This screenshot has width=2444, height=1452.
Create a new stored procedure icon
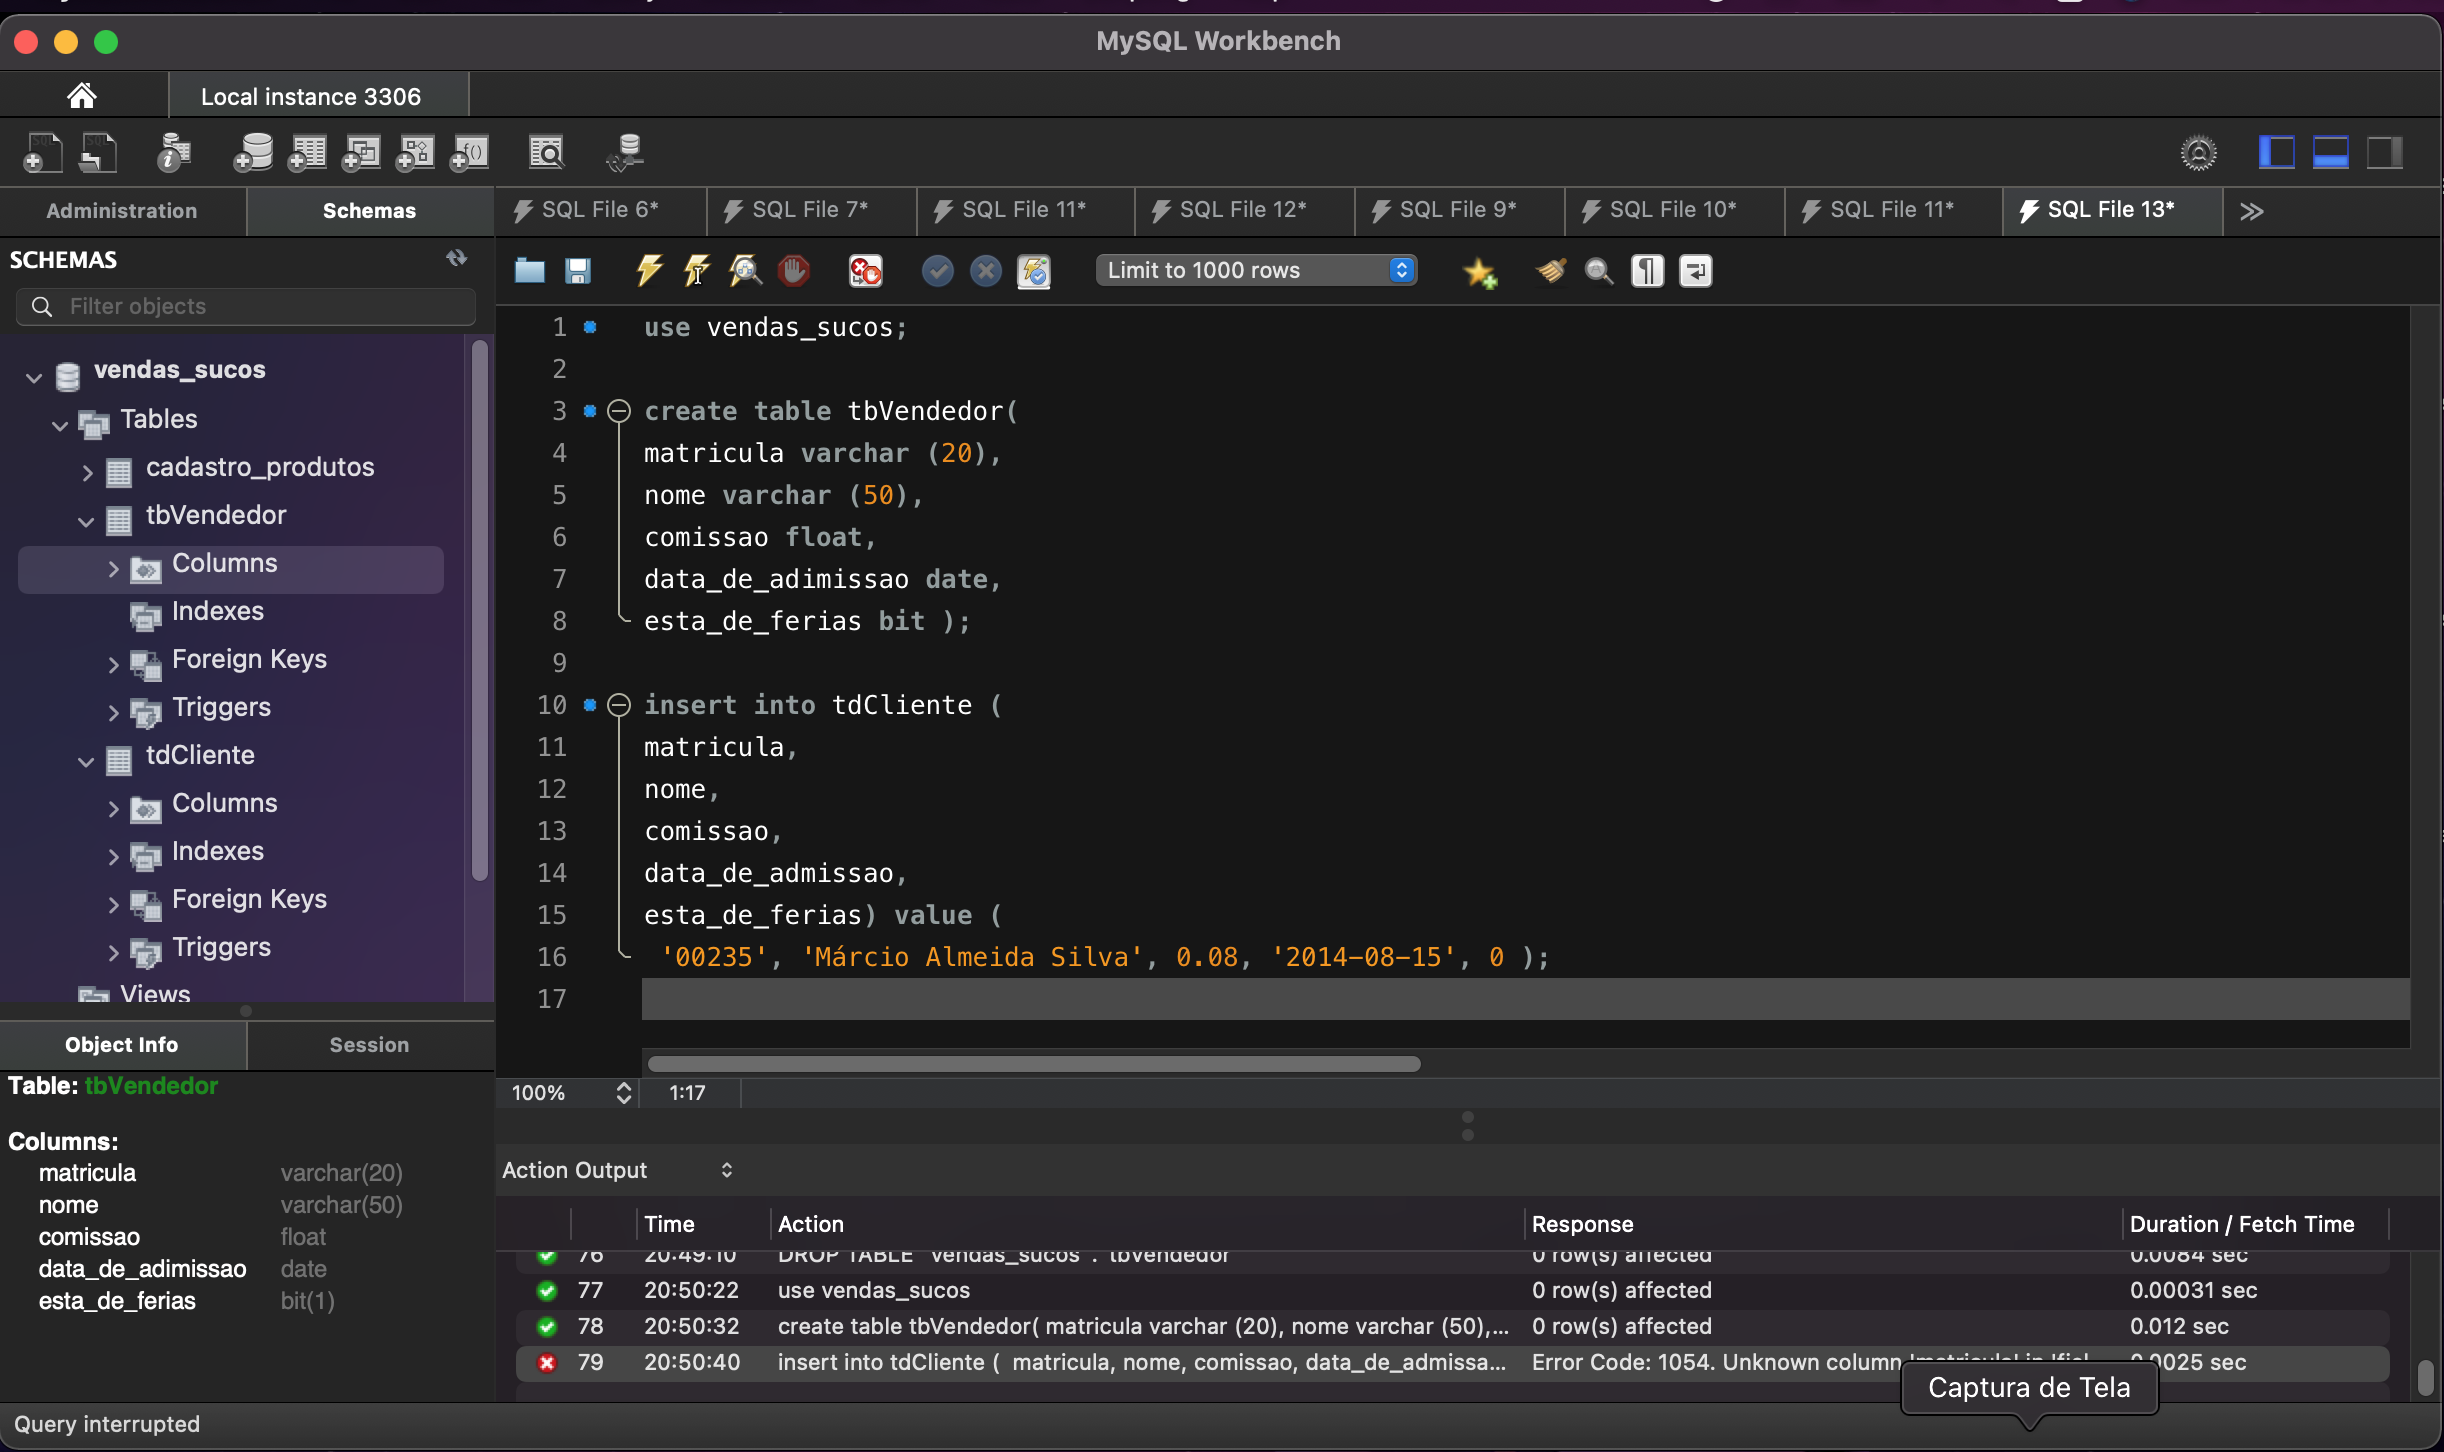pos(415,153)
